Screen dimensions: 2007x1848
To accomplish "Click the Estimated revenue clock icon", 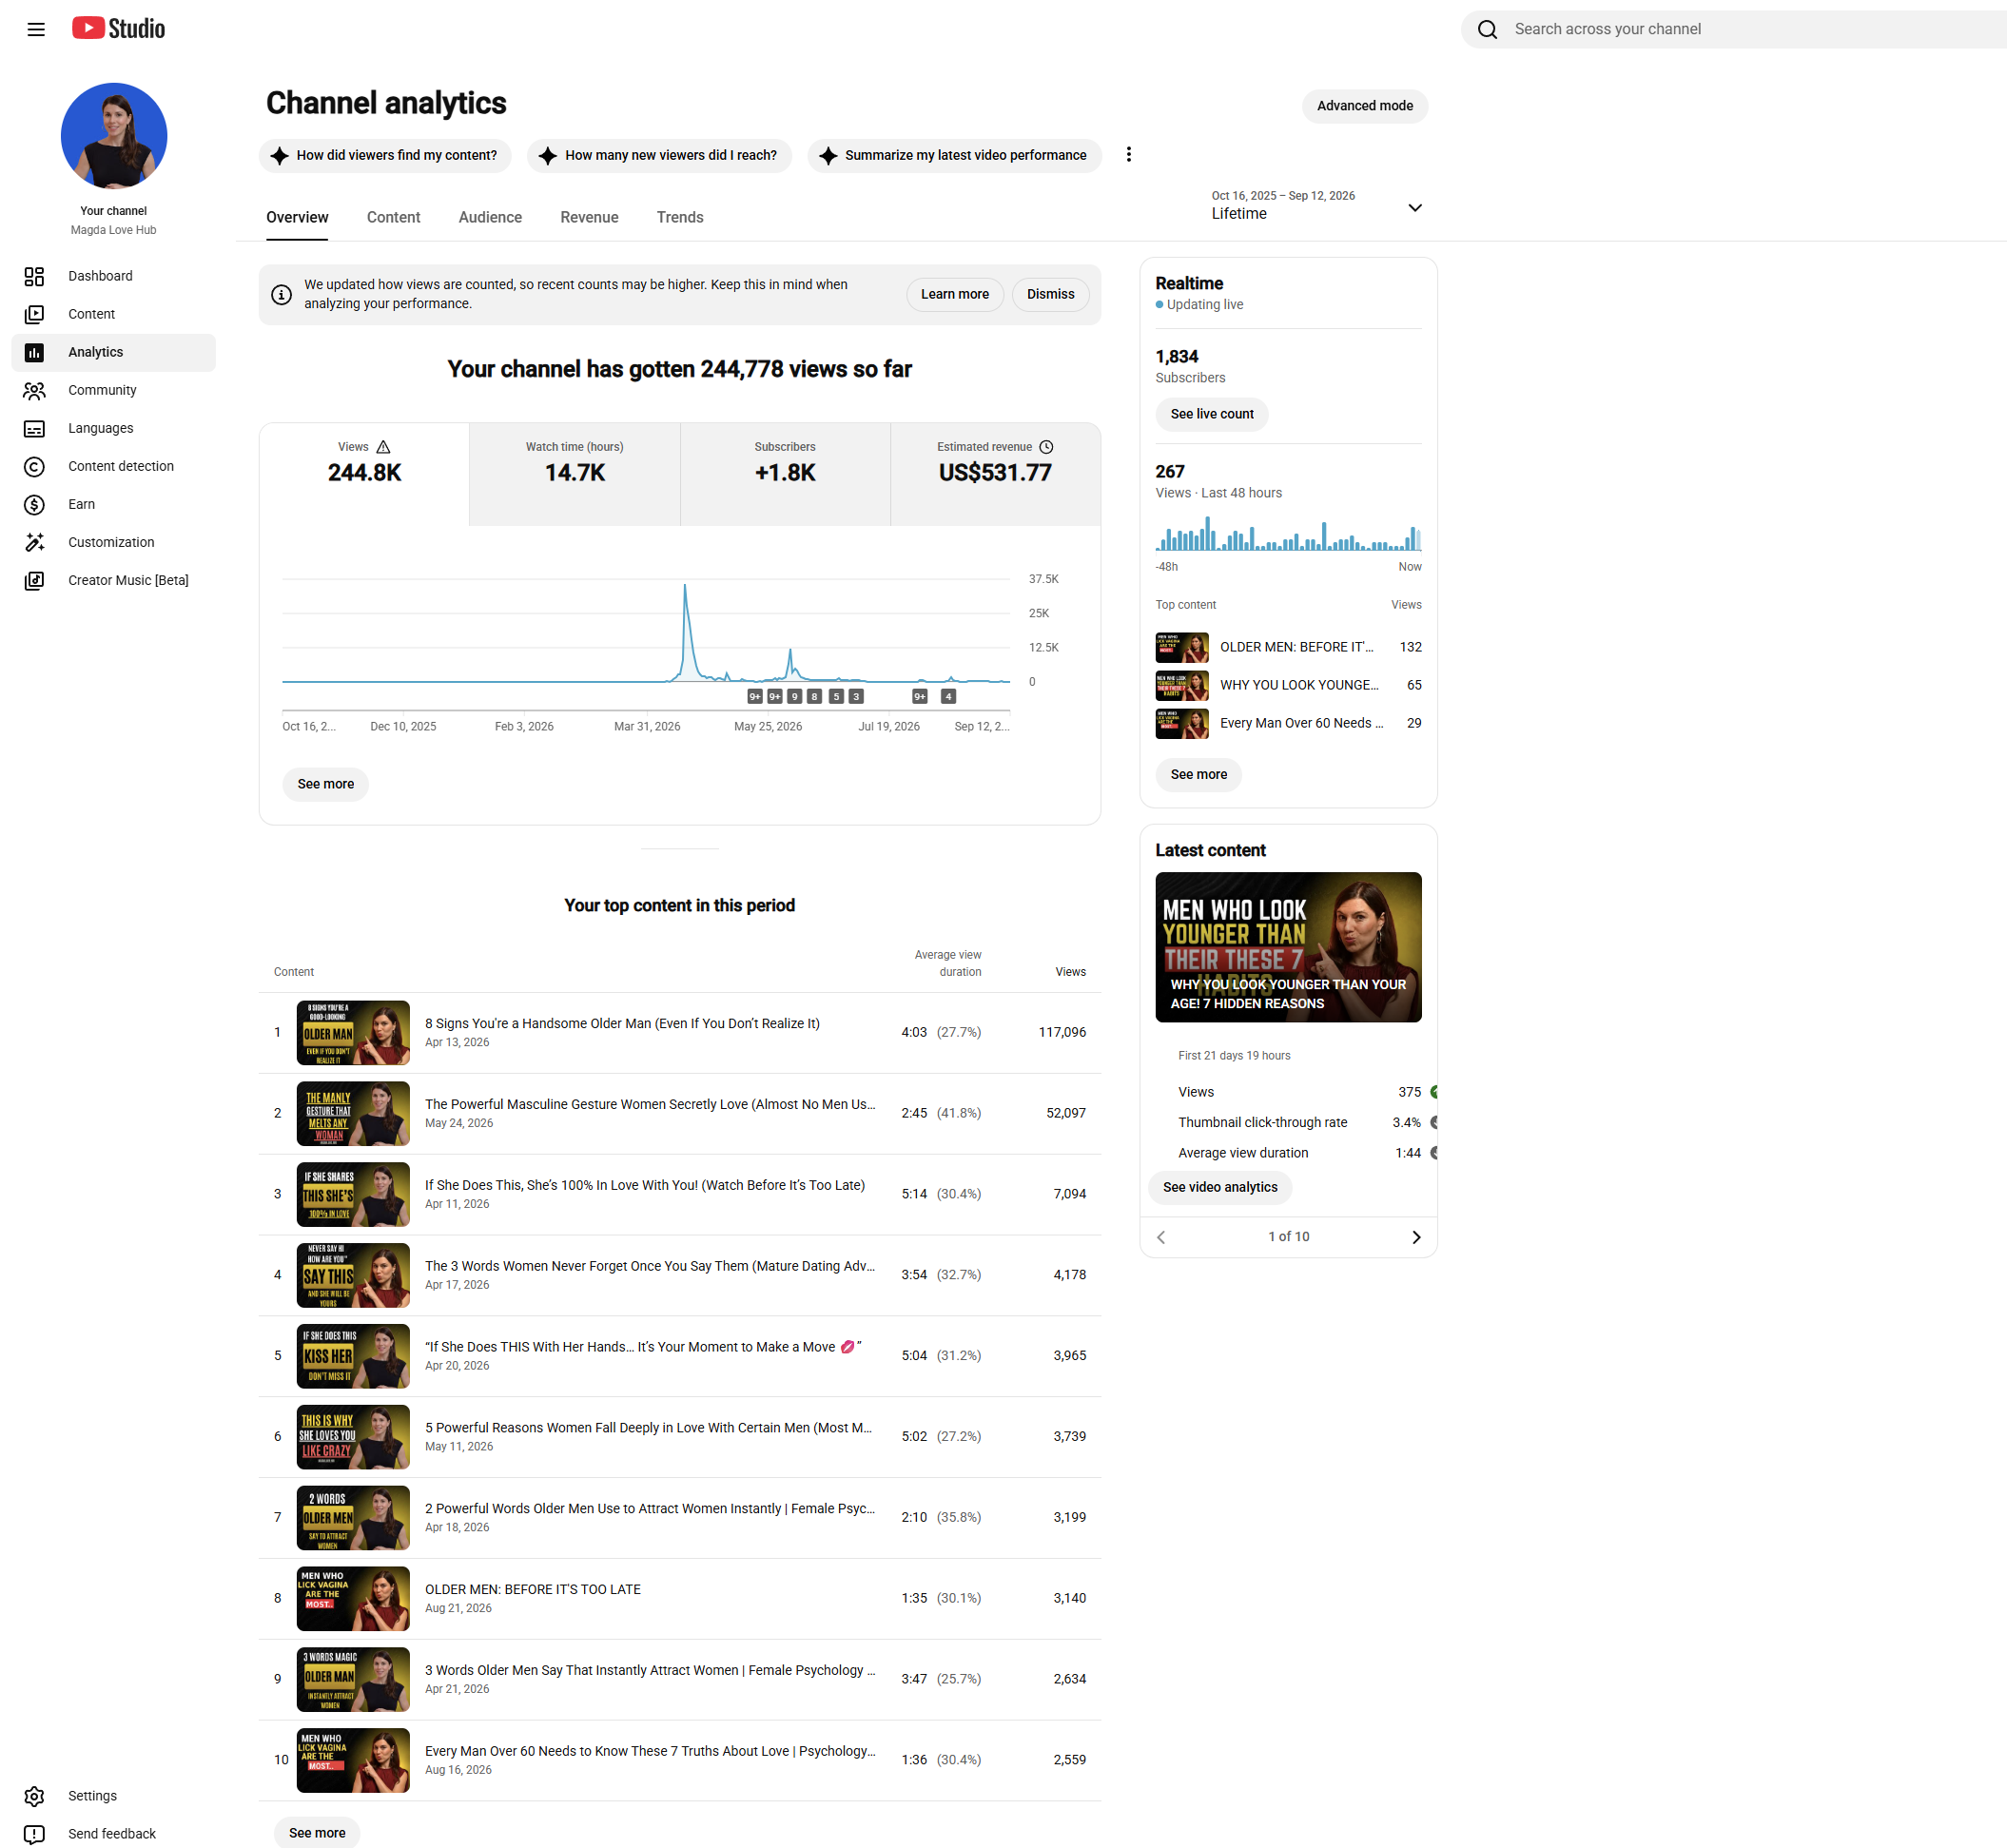I will (1046, 447).
